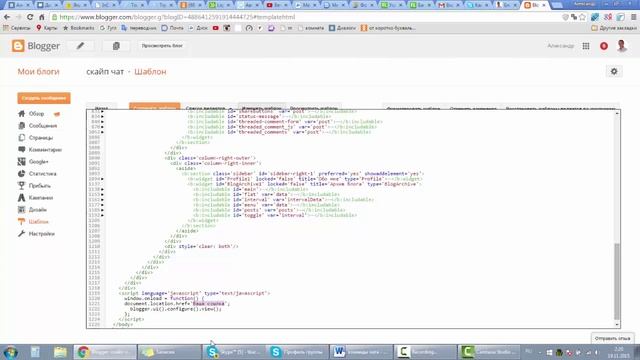This screenshot has height=360, width=640.
Task: Expand collapsed code at line 834
Action: 102,116
